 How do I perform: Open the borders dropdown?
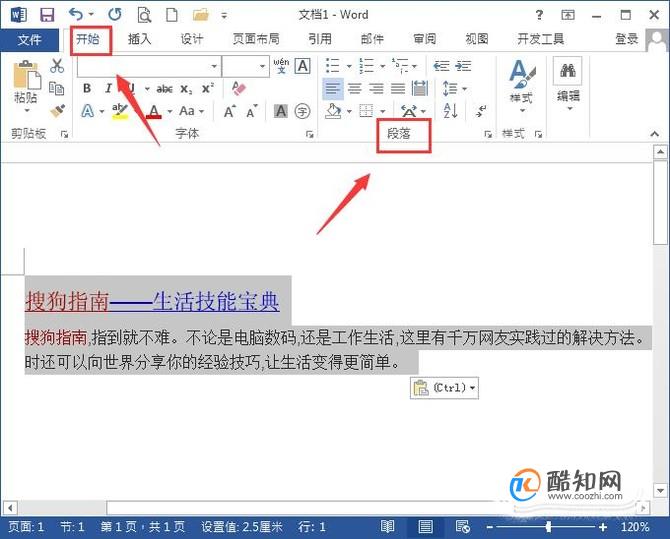pos(383,111)
